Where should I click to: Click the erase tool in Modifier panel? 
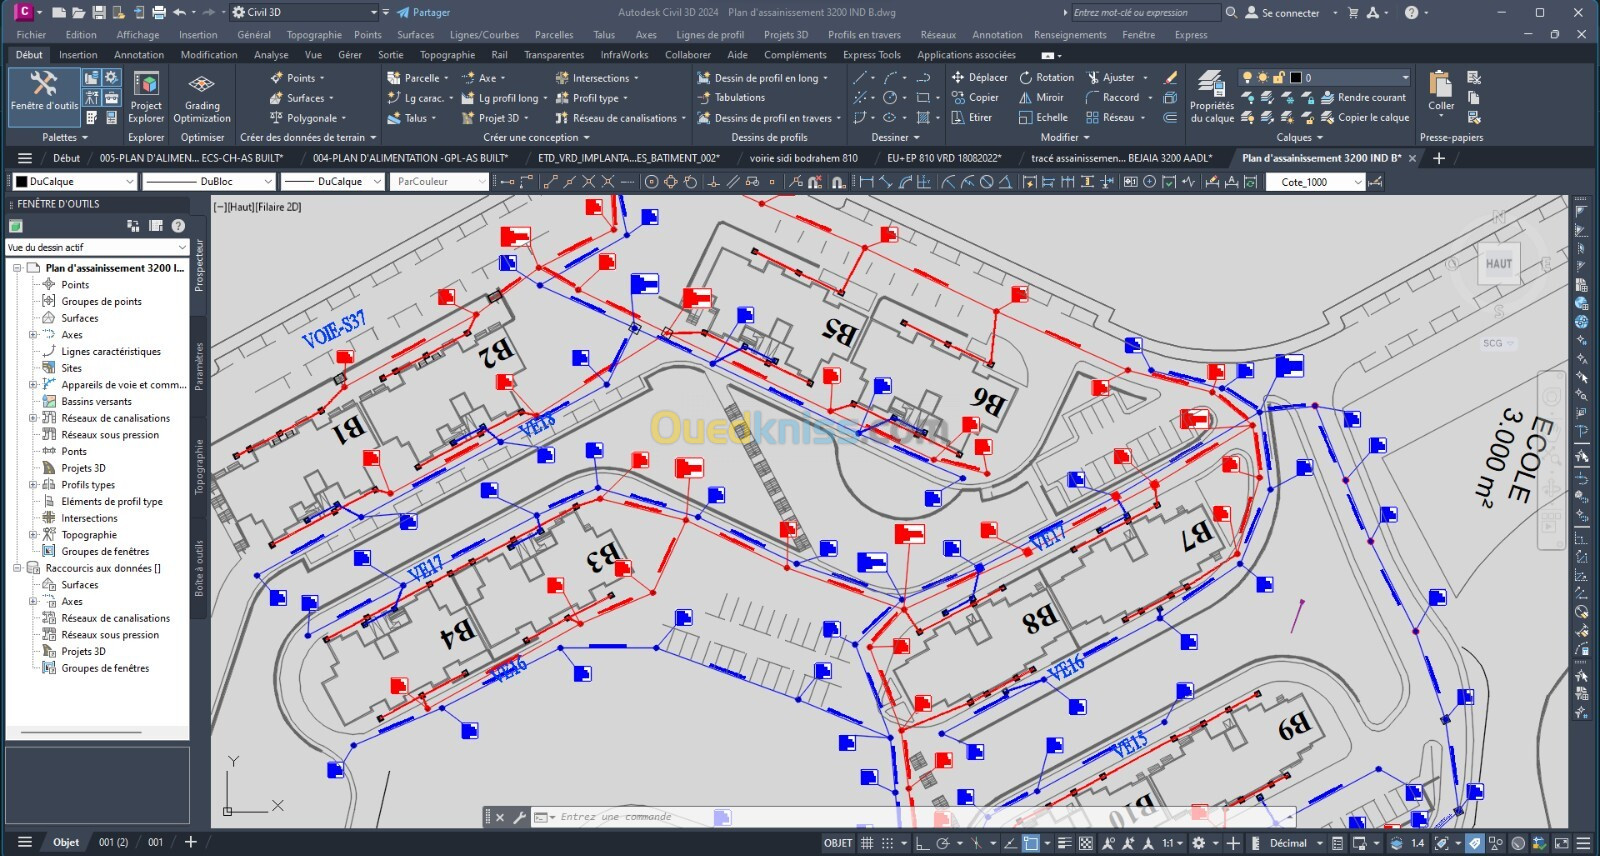[1170, 77]
